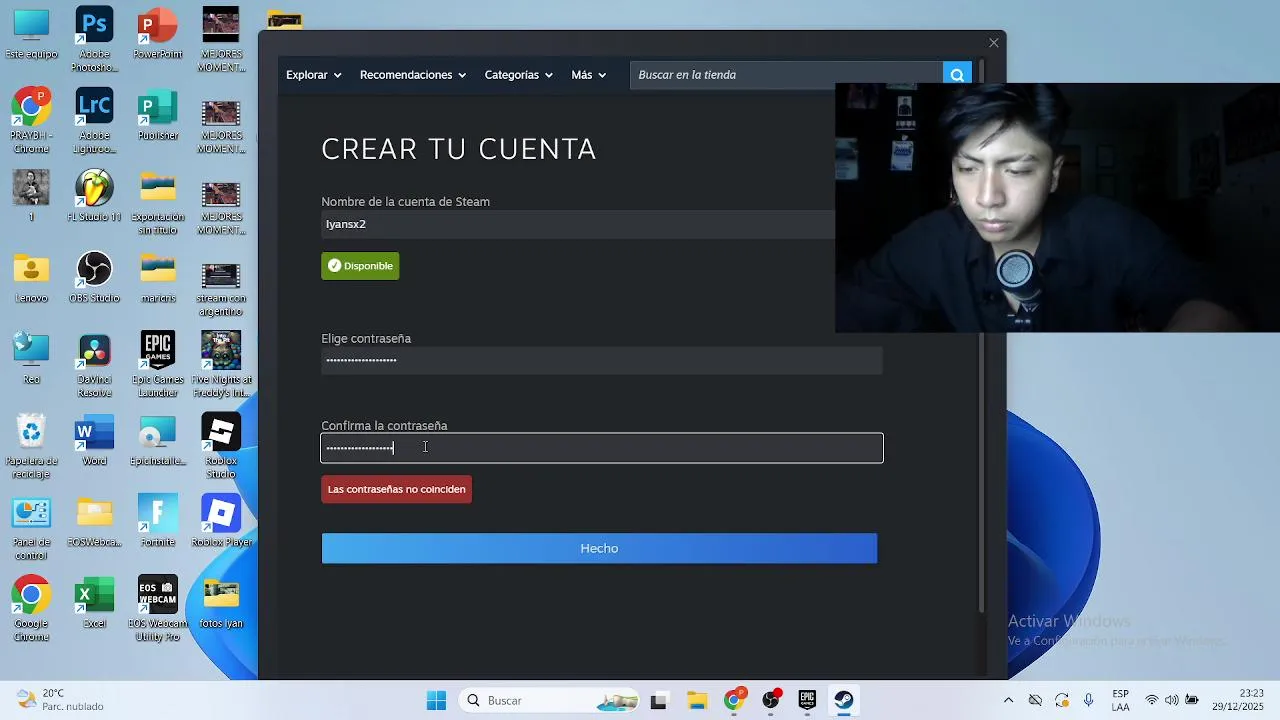Viewport: 1280px width, 720px height.
Task: Select the FL Studio 11 icon
Action: click(x=94, y=197)
